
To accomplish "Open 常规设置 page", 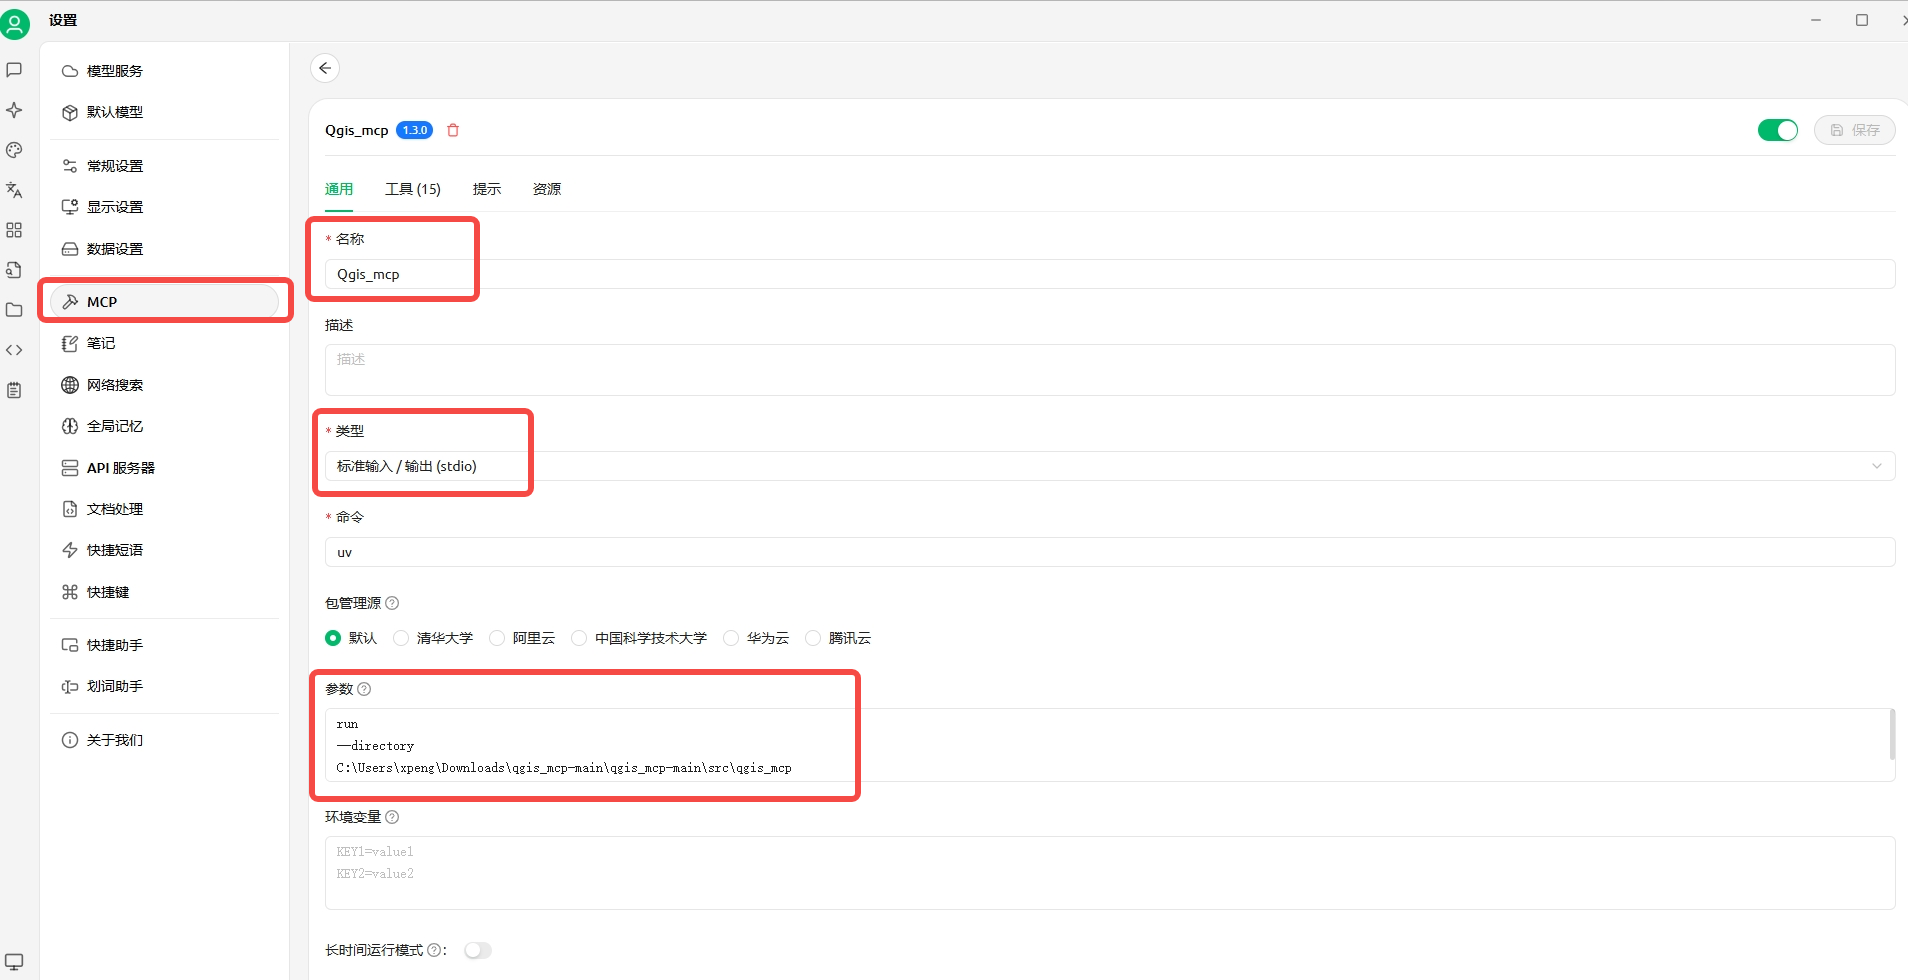I will [165, 166].
